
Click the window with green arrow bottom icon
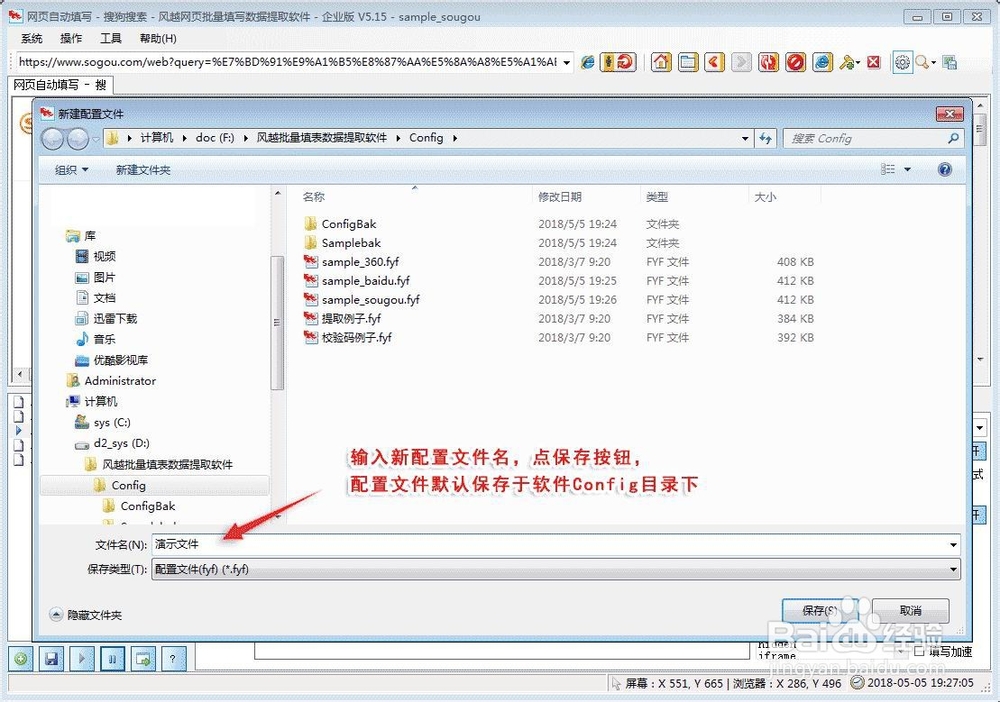pos(143,659)
